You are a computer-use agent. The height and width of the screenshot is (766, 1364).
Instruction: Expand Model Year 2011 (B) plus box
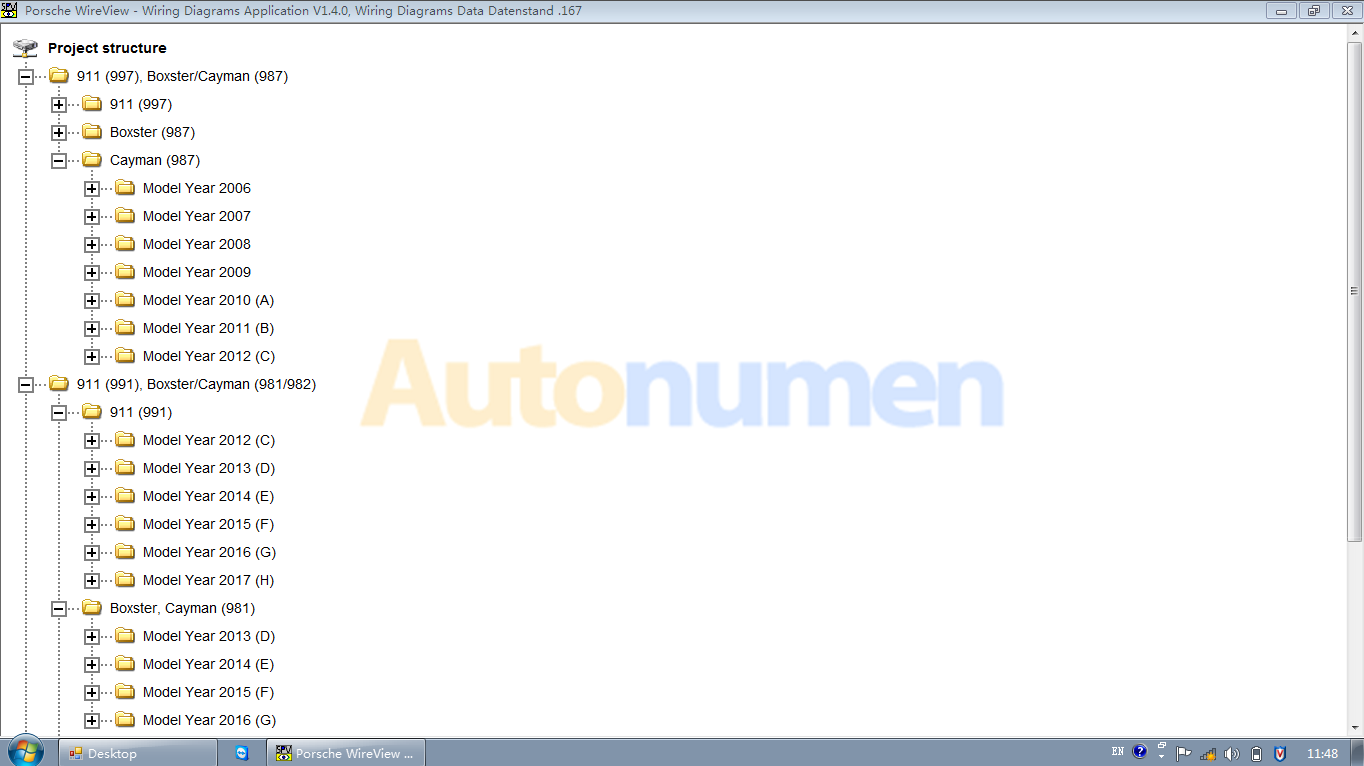point(92,328)
